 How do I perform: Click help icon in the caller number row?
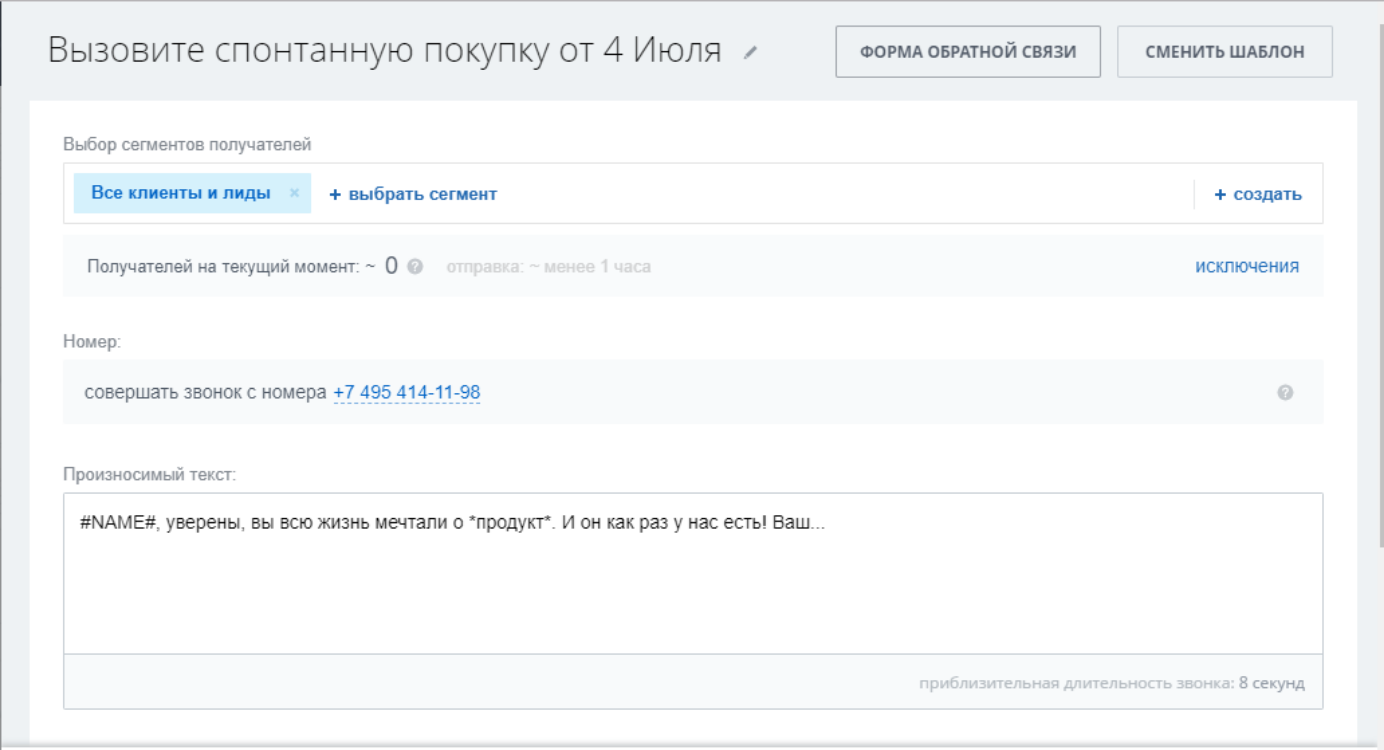tap(1285, 393)
